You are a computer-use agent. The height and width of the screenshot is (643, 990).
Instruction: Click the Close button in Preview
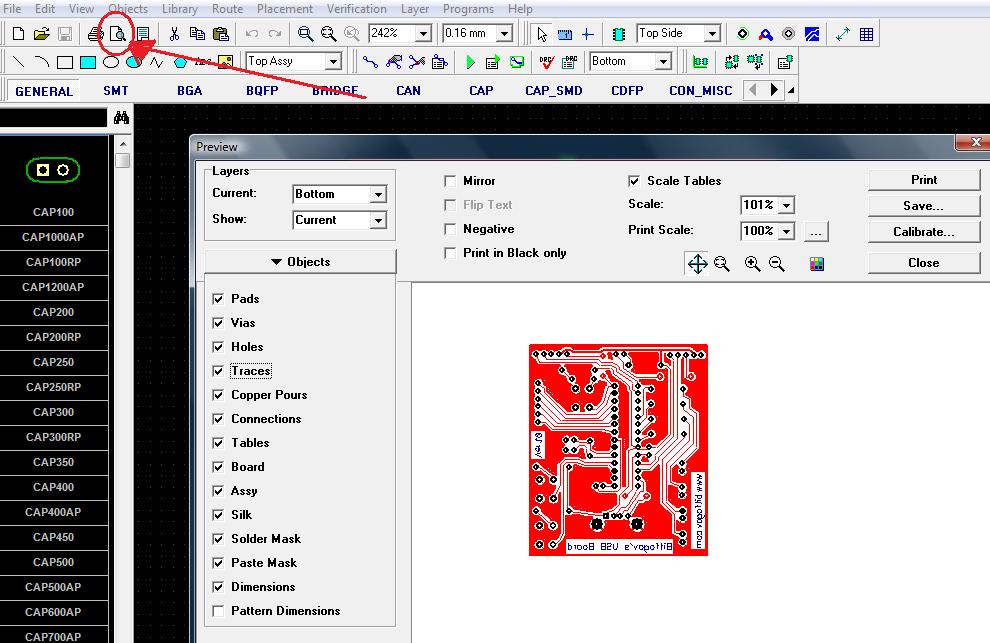[924, 263]
